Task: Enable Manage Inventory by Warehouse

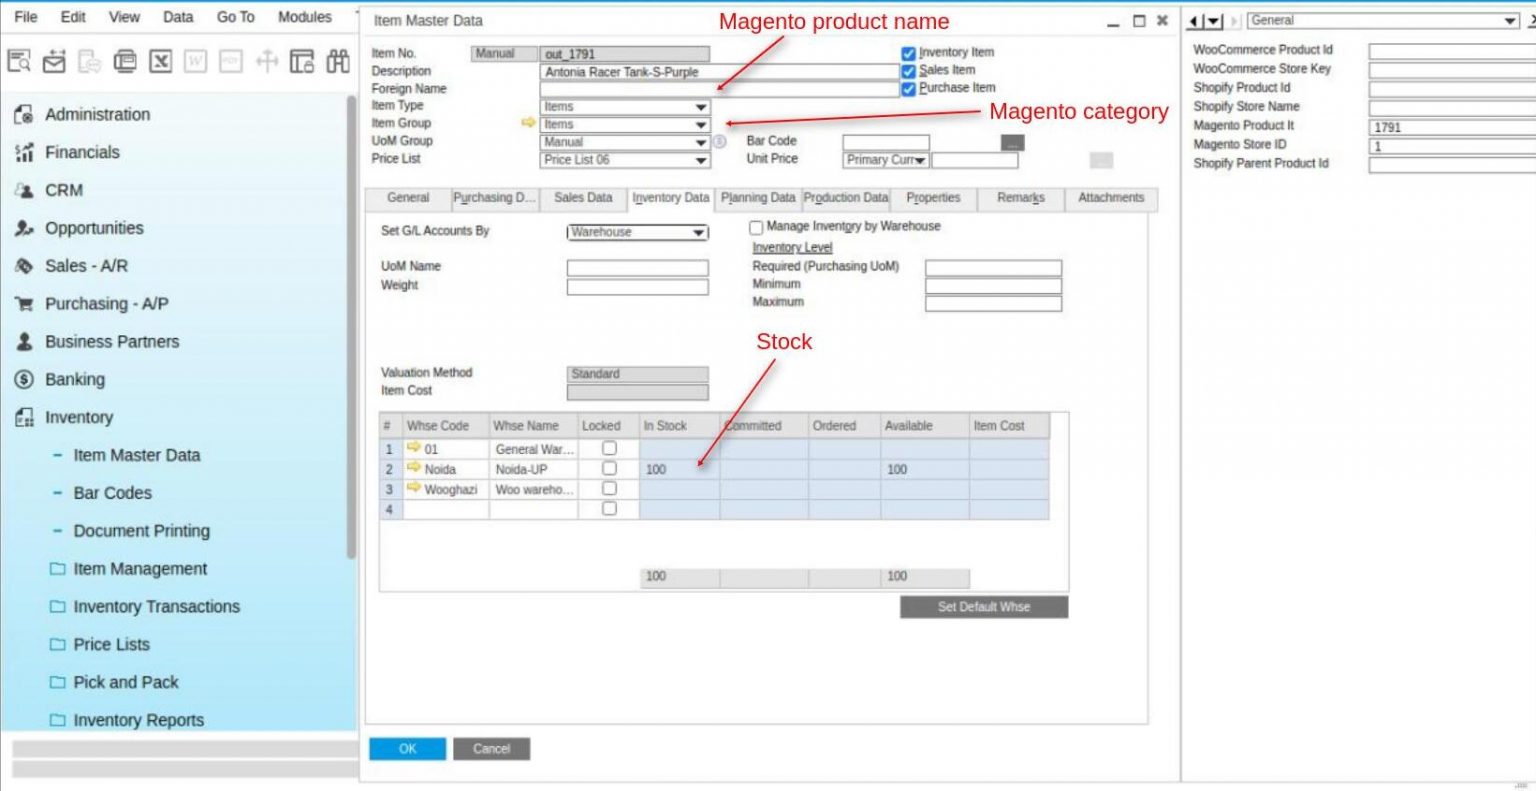Action: 756,227
